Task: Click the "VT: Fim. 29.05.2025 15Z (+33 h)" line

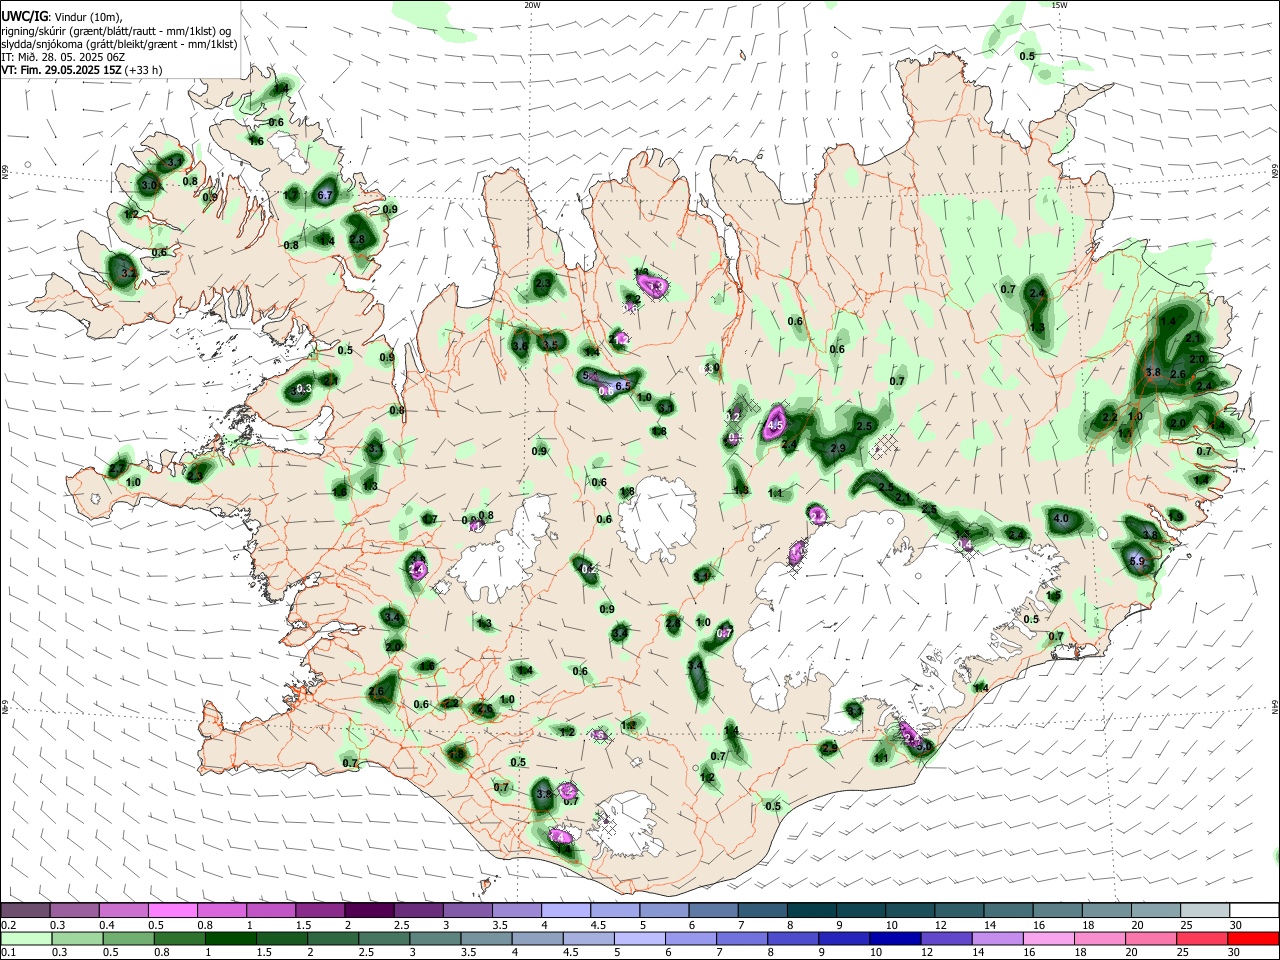Action: tap(81, 70)
